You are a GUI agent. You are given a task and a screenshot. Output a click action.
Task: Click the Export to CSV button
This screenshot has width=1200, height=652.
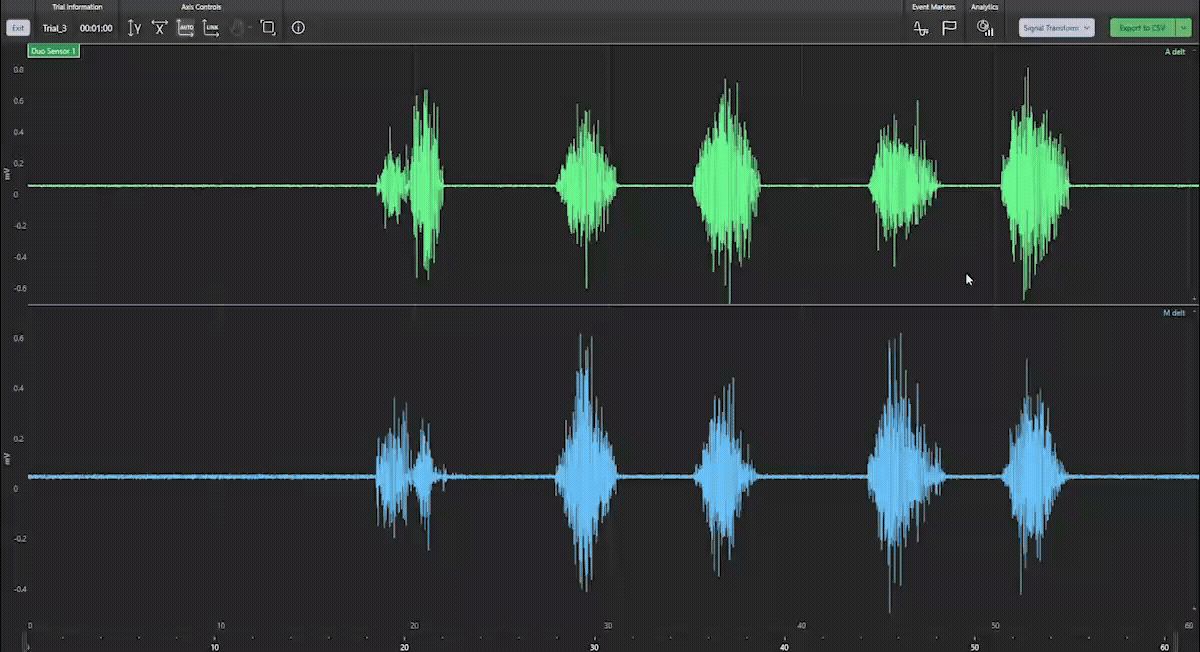pyautogui.click(x=1141, y=28)
